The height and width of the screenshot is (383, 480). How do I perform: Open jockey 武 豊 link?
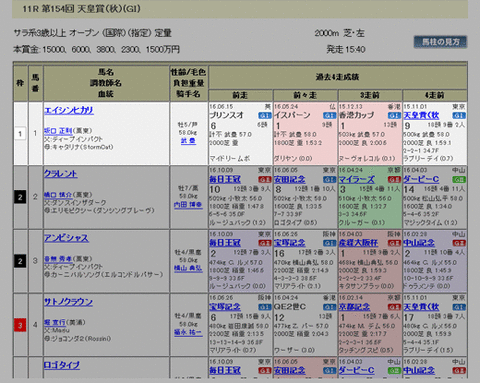(188, 141)
